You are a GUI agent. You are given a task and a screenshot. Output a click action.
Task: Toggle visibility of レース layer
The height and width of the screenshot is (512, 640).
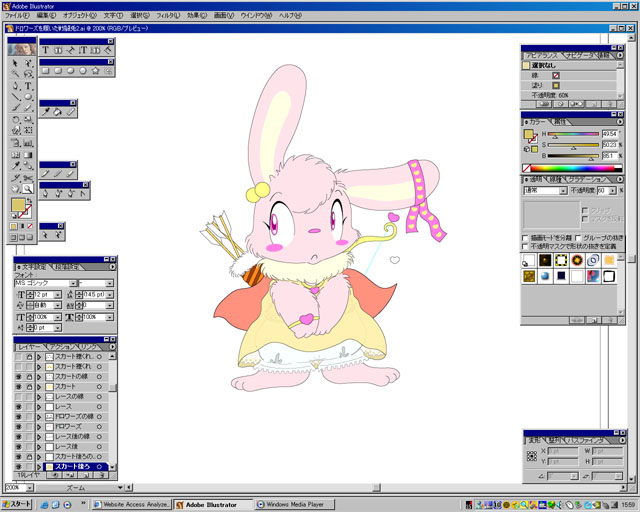point(18,407)
